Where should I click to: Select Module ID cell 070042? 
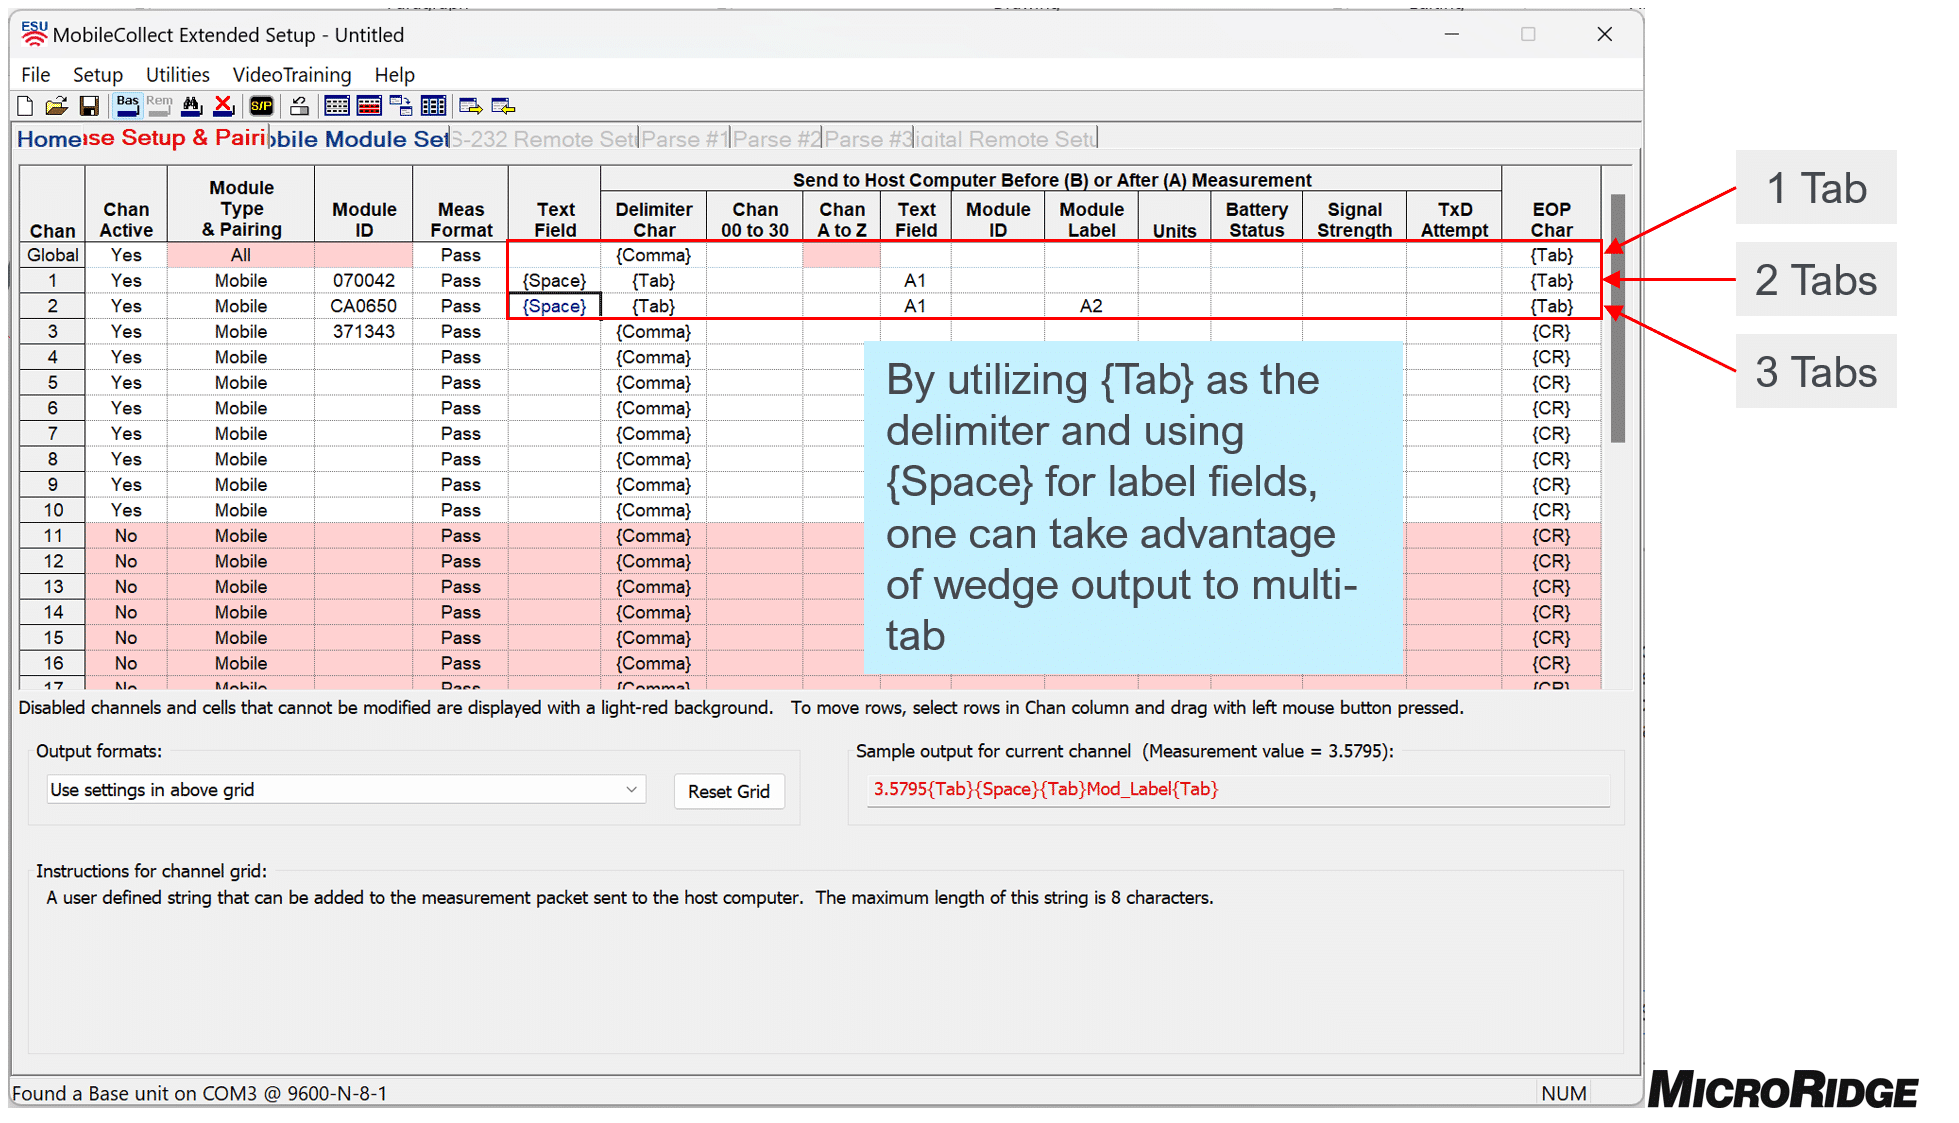coord(364,281)
